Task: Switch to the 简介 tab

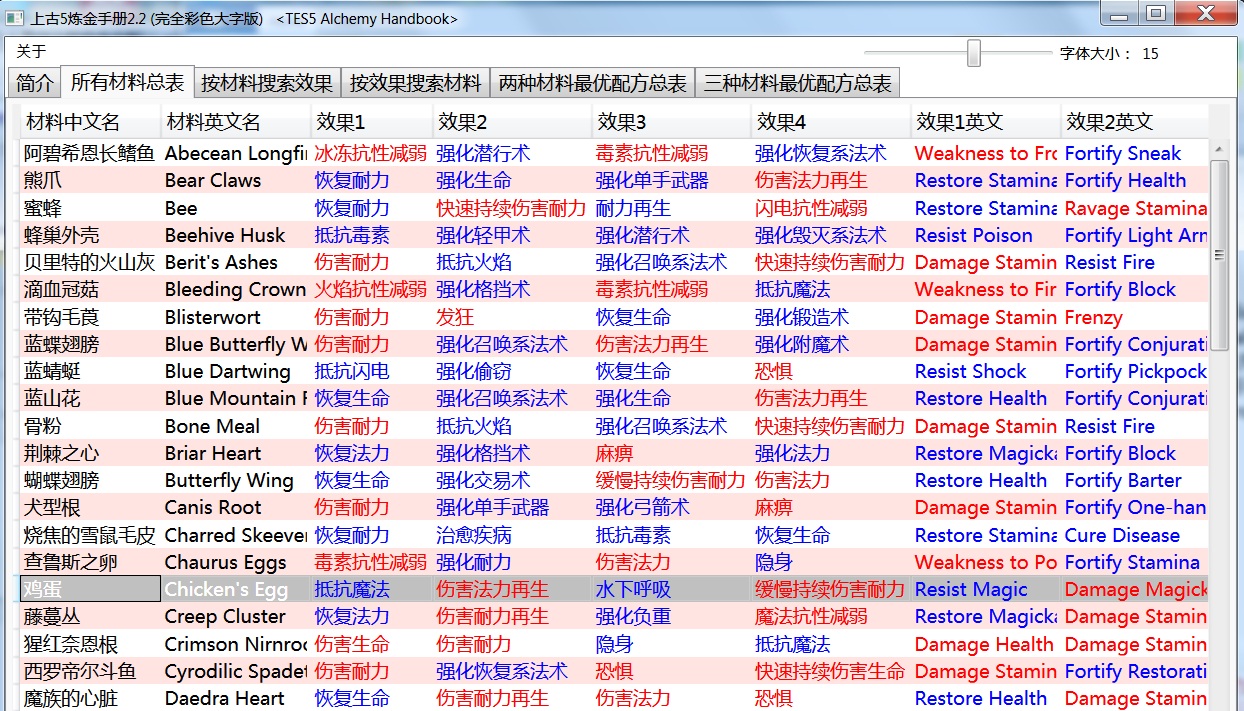Action: pos(35,83)
